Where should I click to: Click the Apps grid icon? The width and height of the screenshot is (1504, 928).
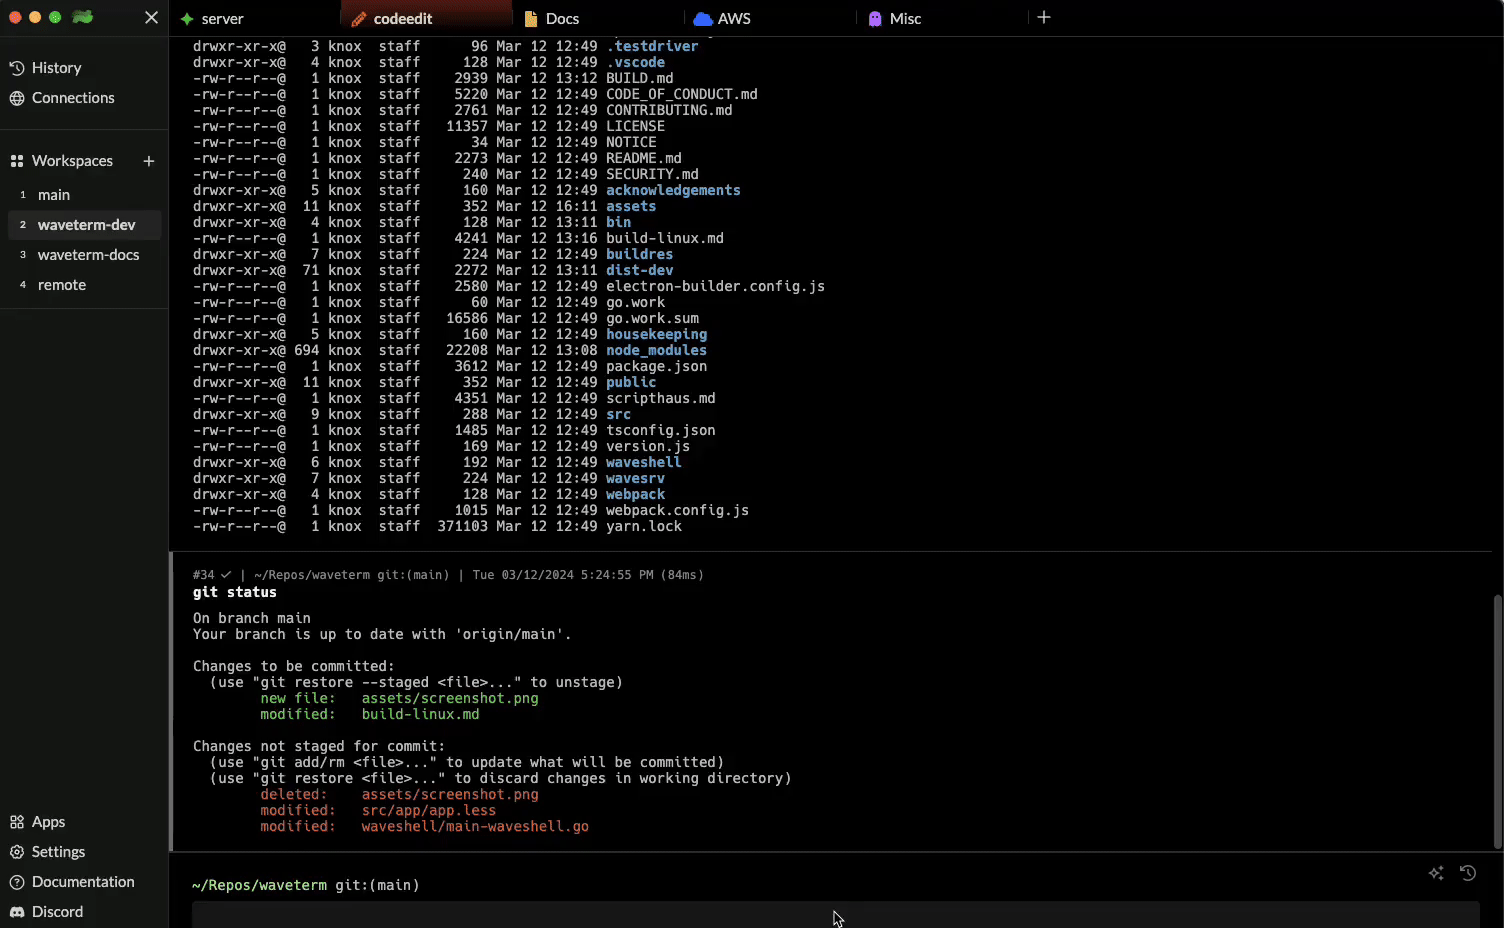point(17,822)
